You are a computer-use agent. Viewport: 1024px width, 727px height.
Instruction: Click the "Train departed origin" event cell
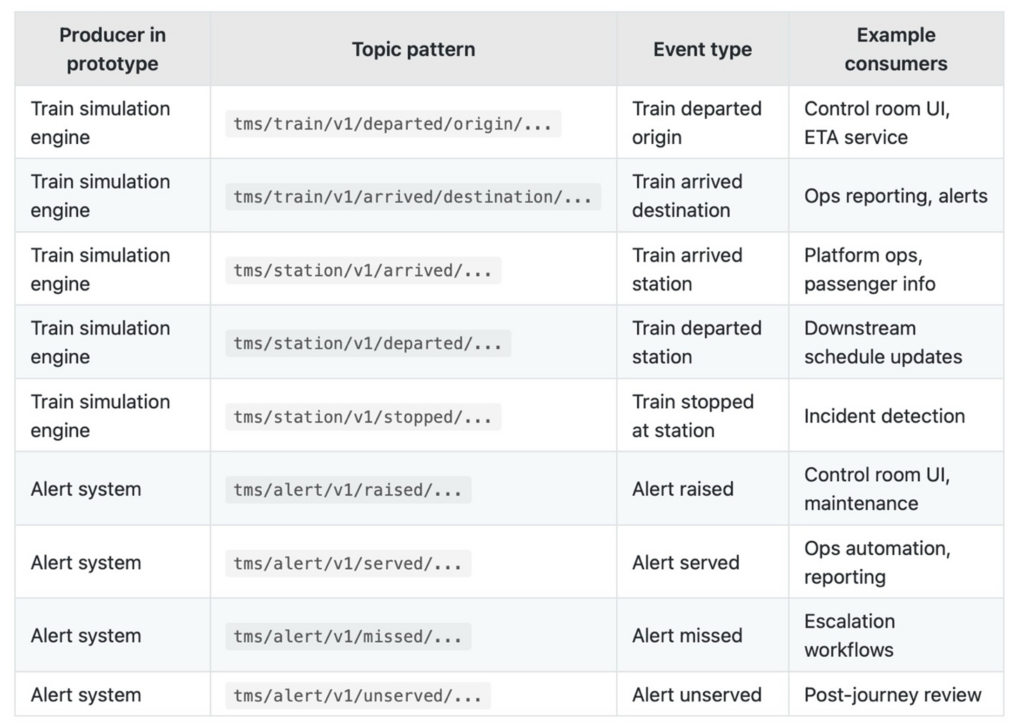(696, 123)
